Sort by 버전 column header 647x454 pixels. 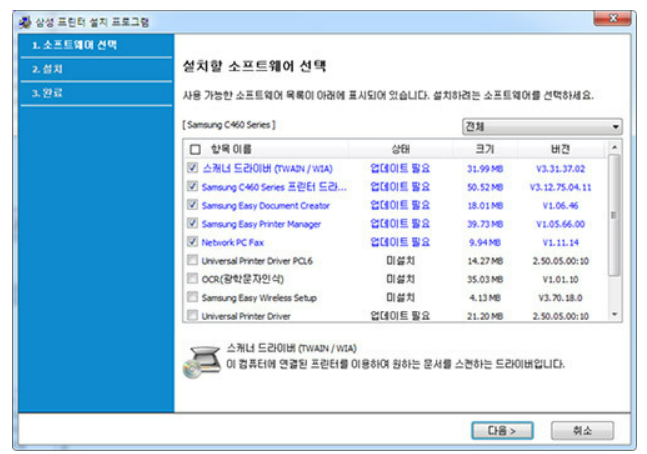point(560,149)
